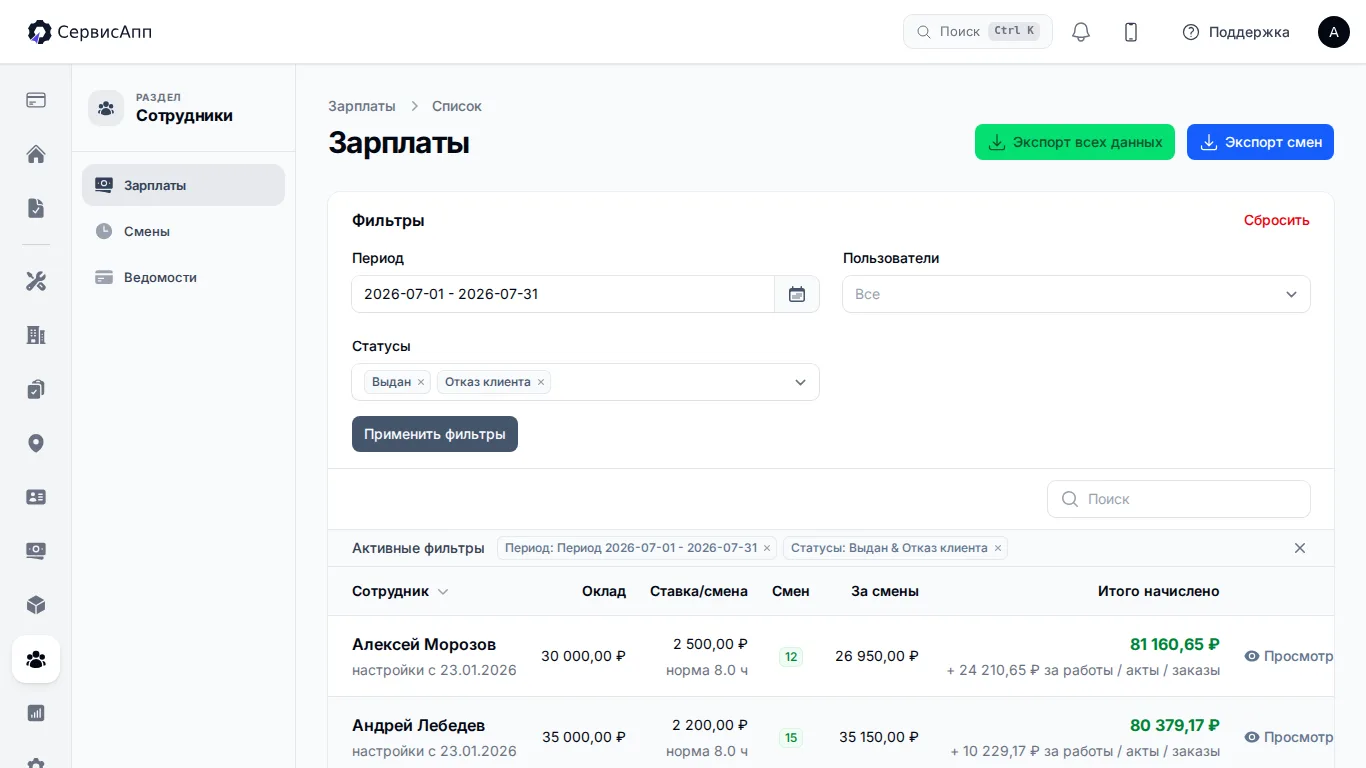1366x768 pixels.
Task: View Андрей Лебедев's salary details (Просмотр)
Action: coord(1289,737)
